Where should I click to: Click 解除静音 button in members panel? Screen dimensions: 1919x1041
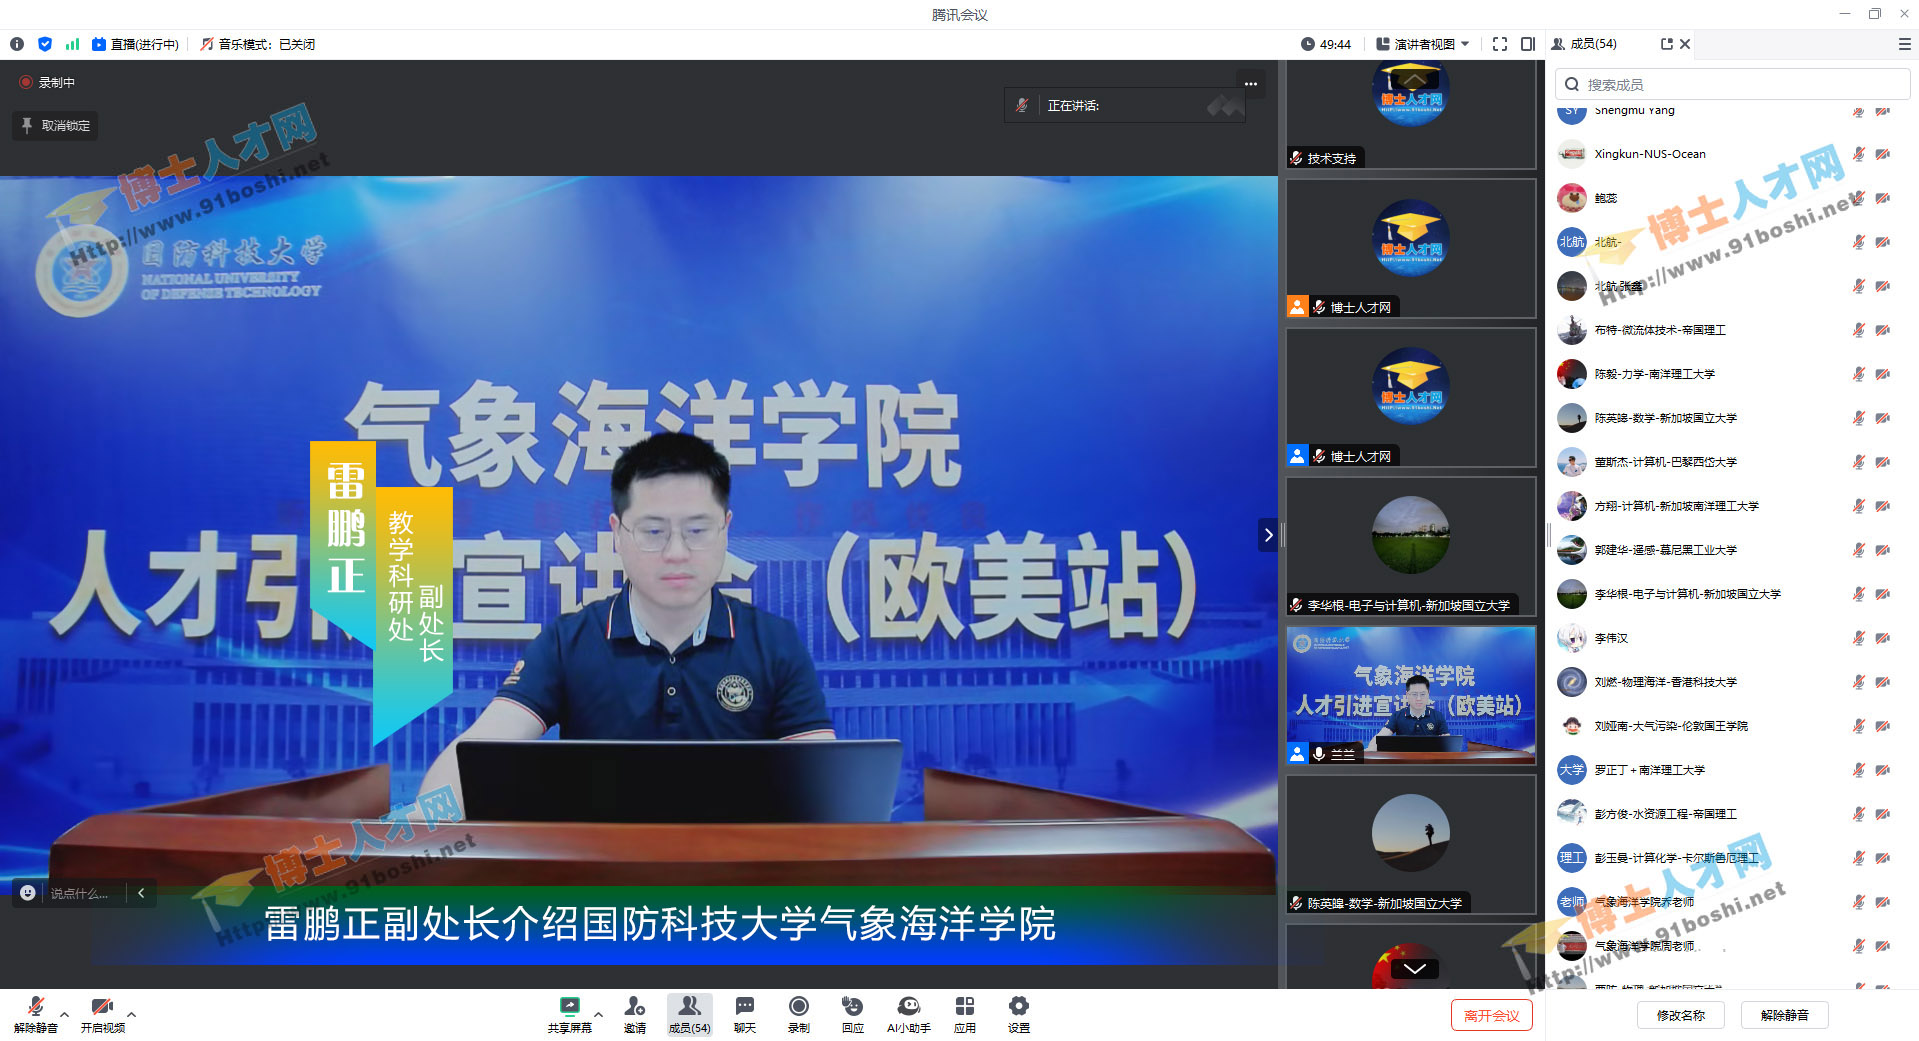1785,1015
